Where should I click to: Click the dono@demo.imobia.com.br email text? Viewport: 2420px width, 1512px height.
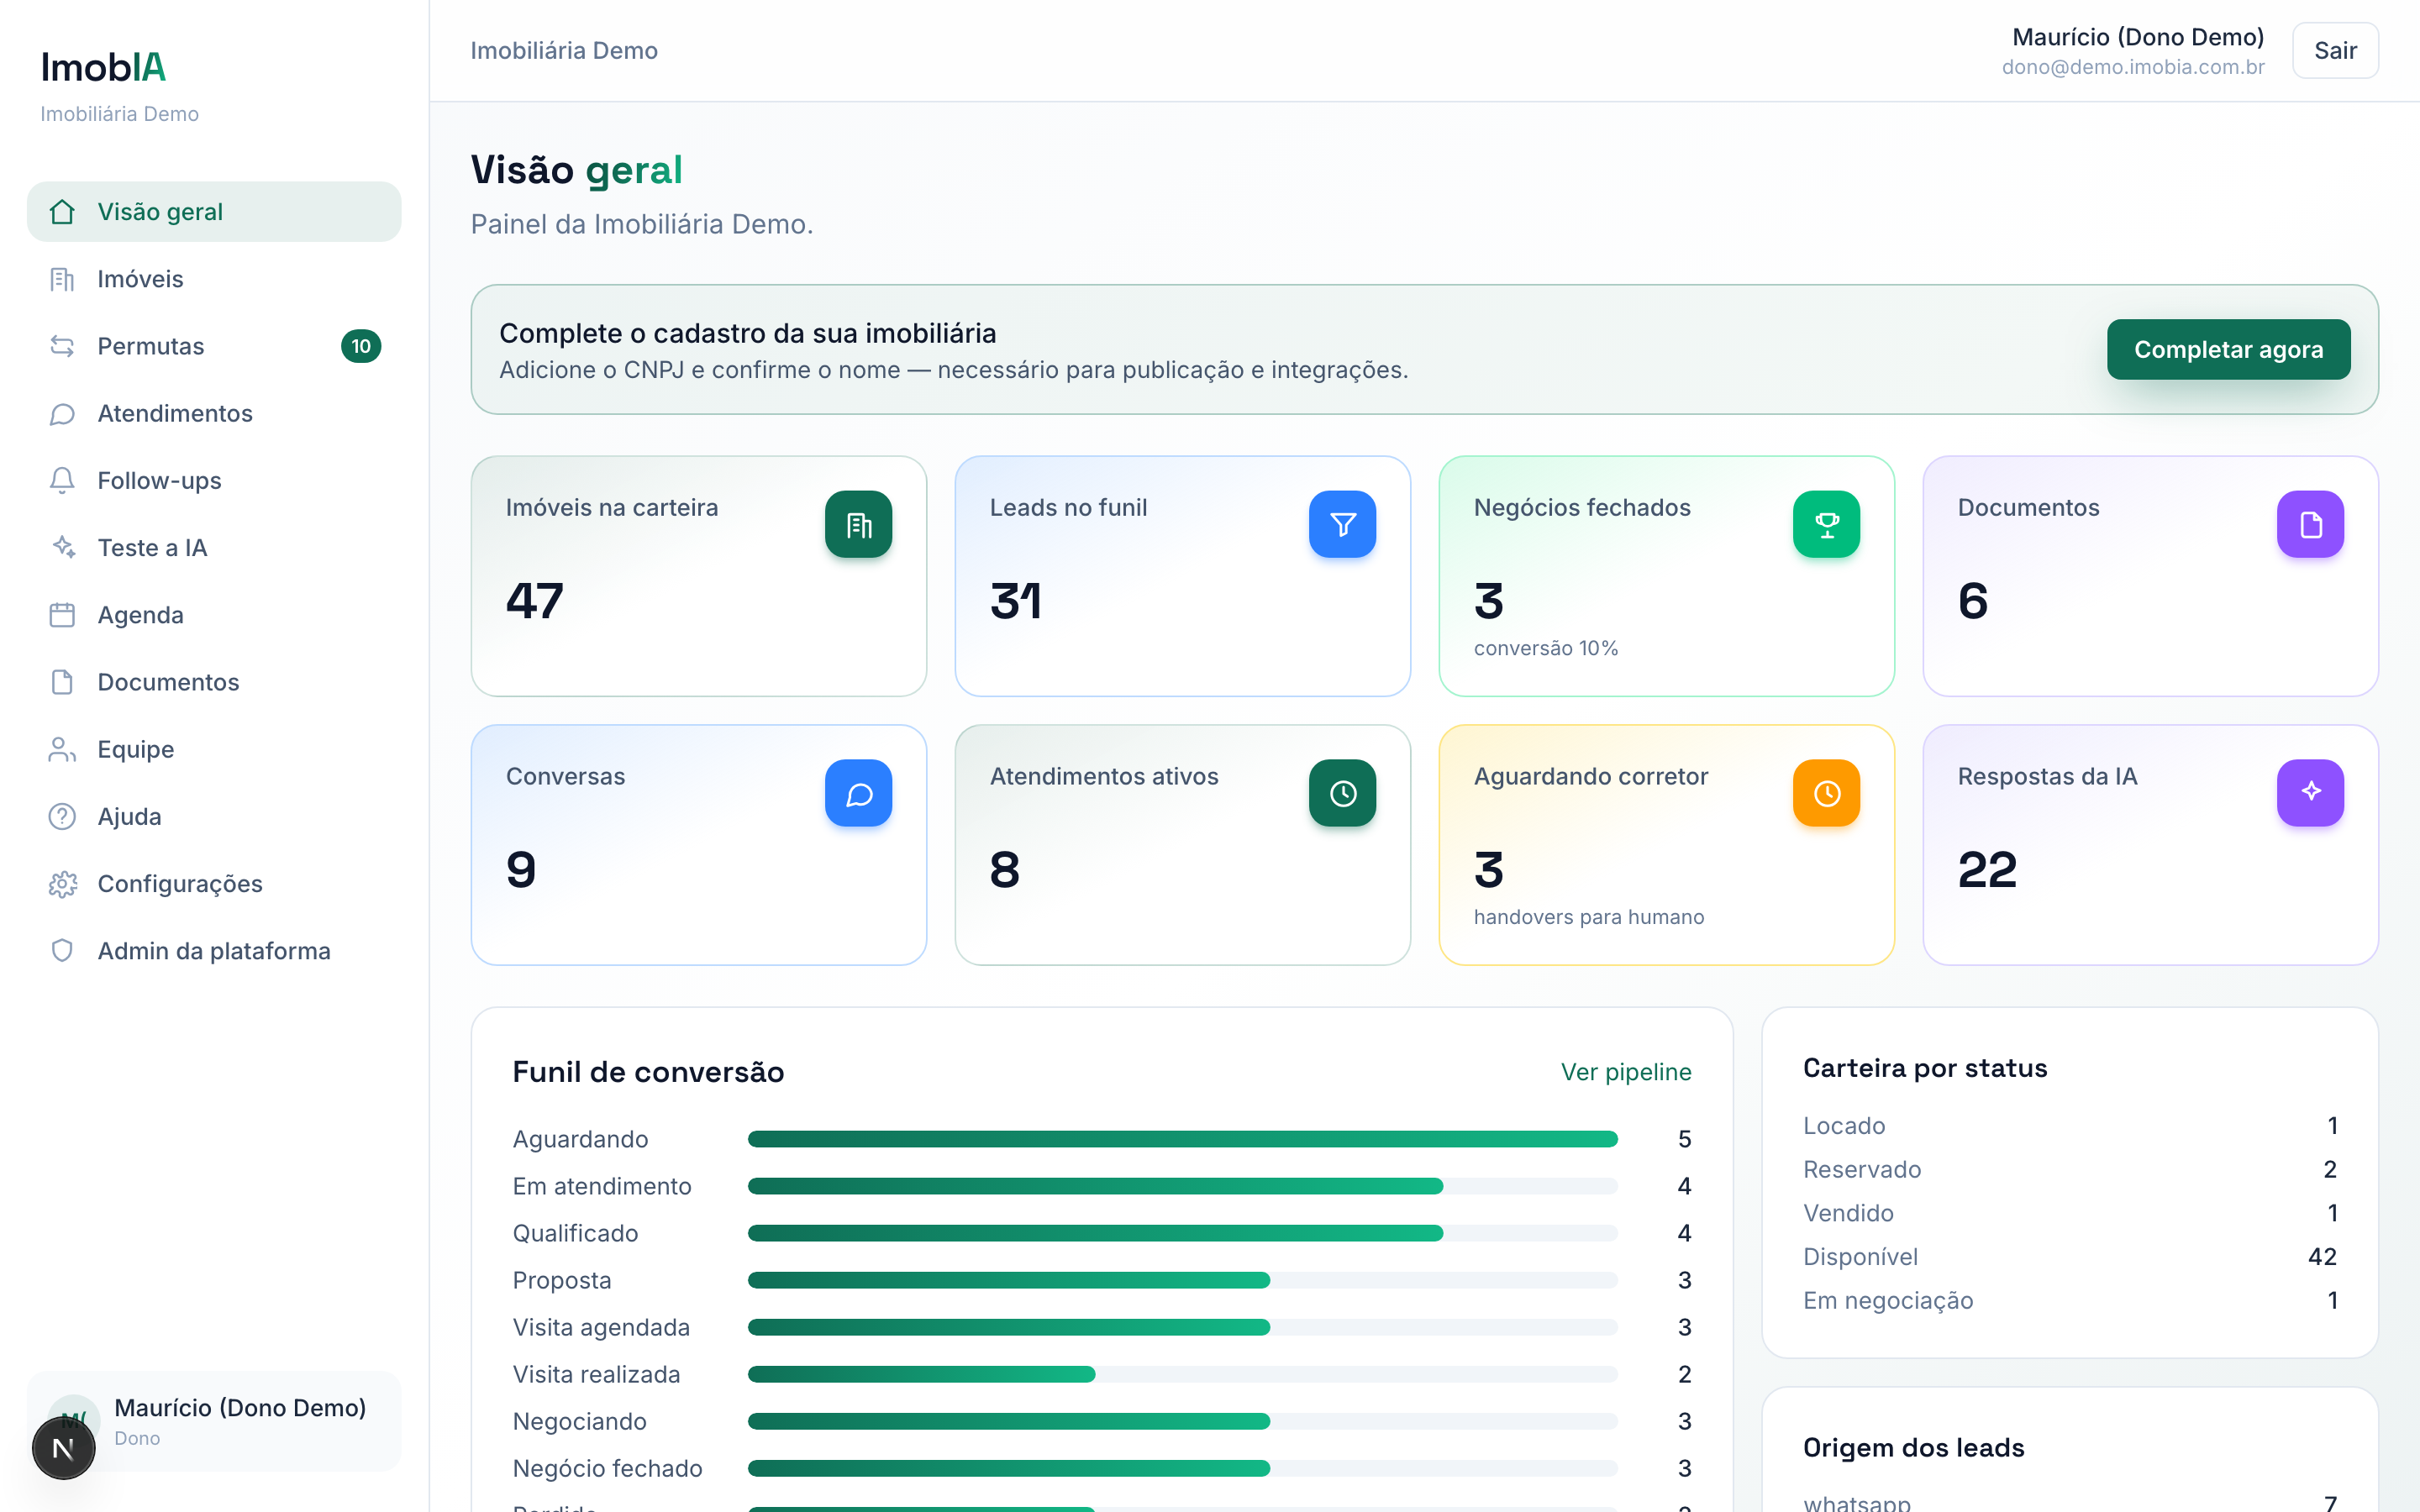pyautogui.click(x=2133, y=67)
